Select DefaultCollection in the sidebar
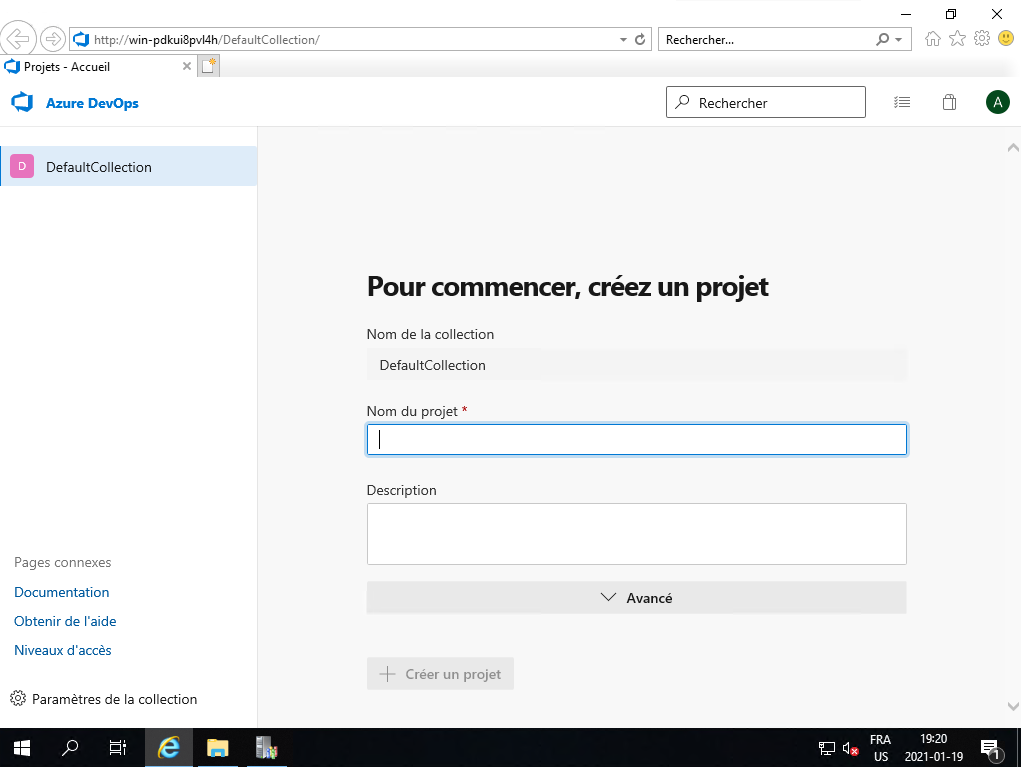This screenshot has width=1021, height=767. tap(128, 167)
